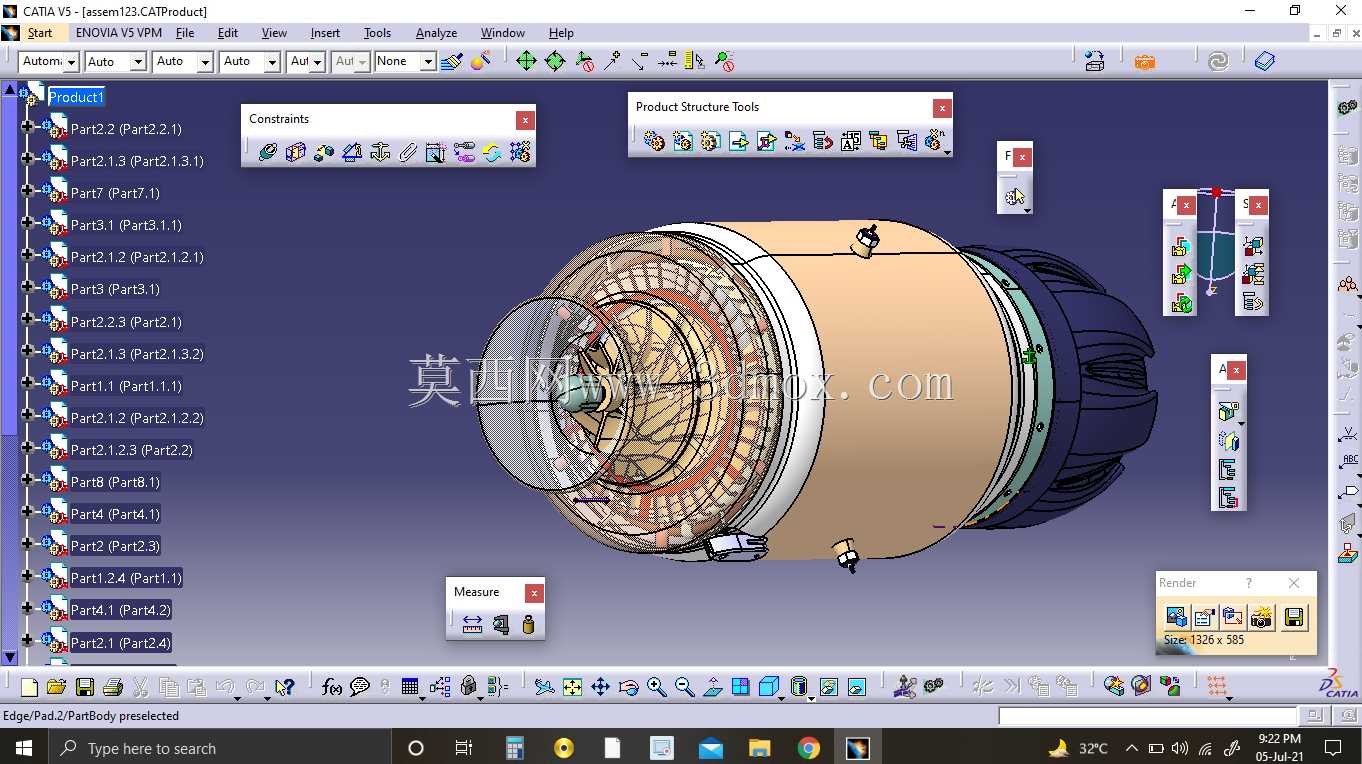1362x764 pixels.
Task: Close the Product Structure Tools toolbar
Action: click(942, 108)
